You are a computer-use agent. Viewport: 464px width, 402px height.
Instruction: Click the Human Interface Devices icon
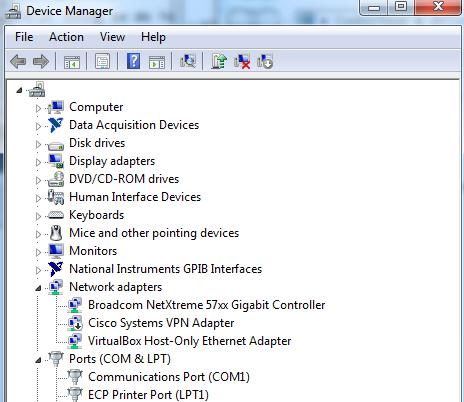[56, 197]
